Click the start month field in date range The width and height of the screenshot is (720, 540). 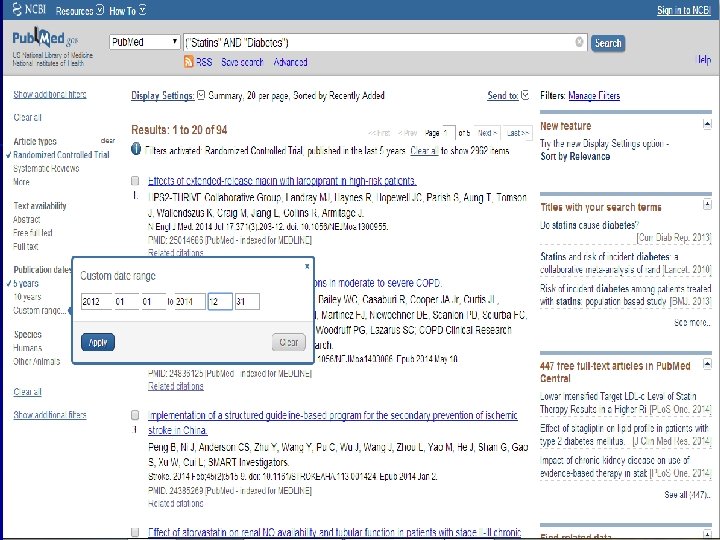coord(127,302)
